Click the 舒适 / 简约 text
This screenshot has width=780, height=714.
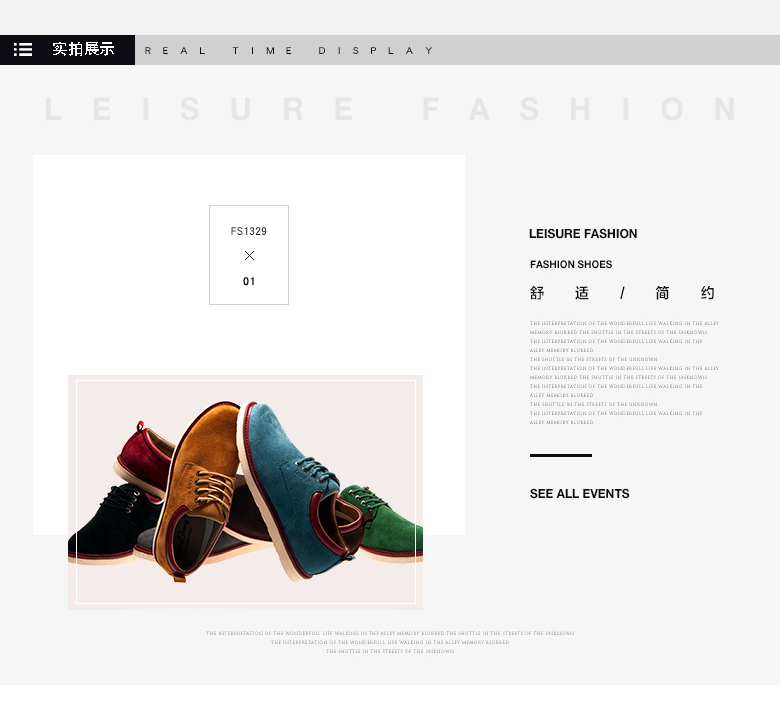coord(622,293)
